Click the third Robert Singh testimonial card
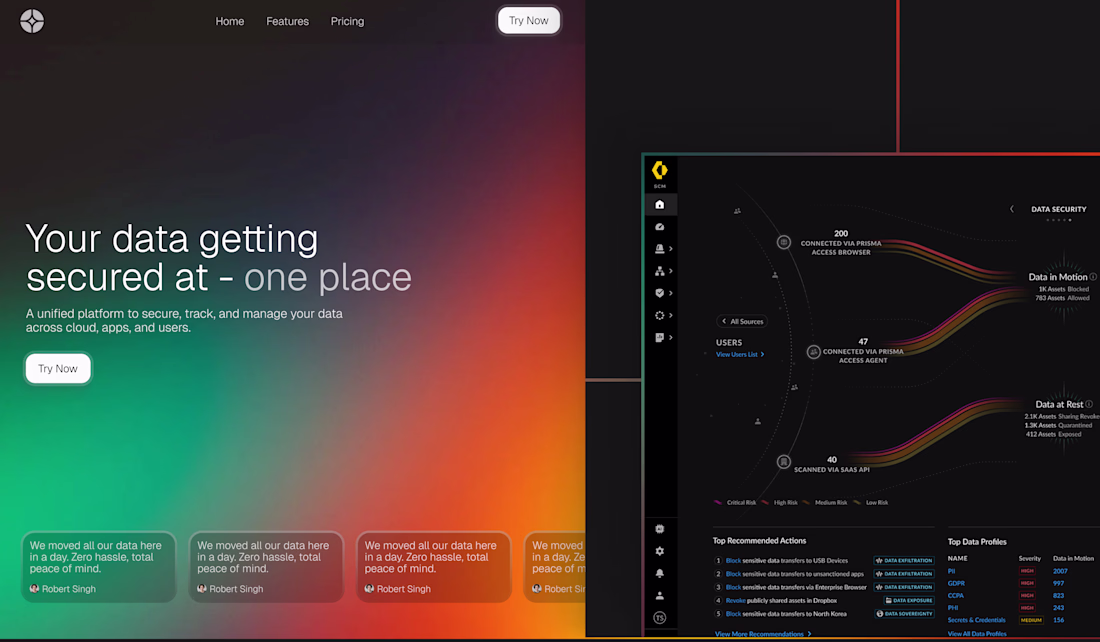This screenshot has width=1100, height=642. pyautogui.click(x=434, y=567)
